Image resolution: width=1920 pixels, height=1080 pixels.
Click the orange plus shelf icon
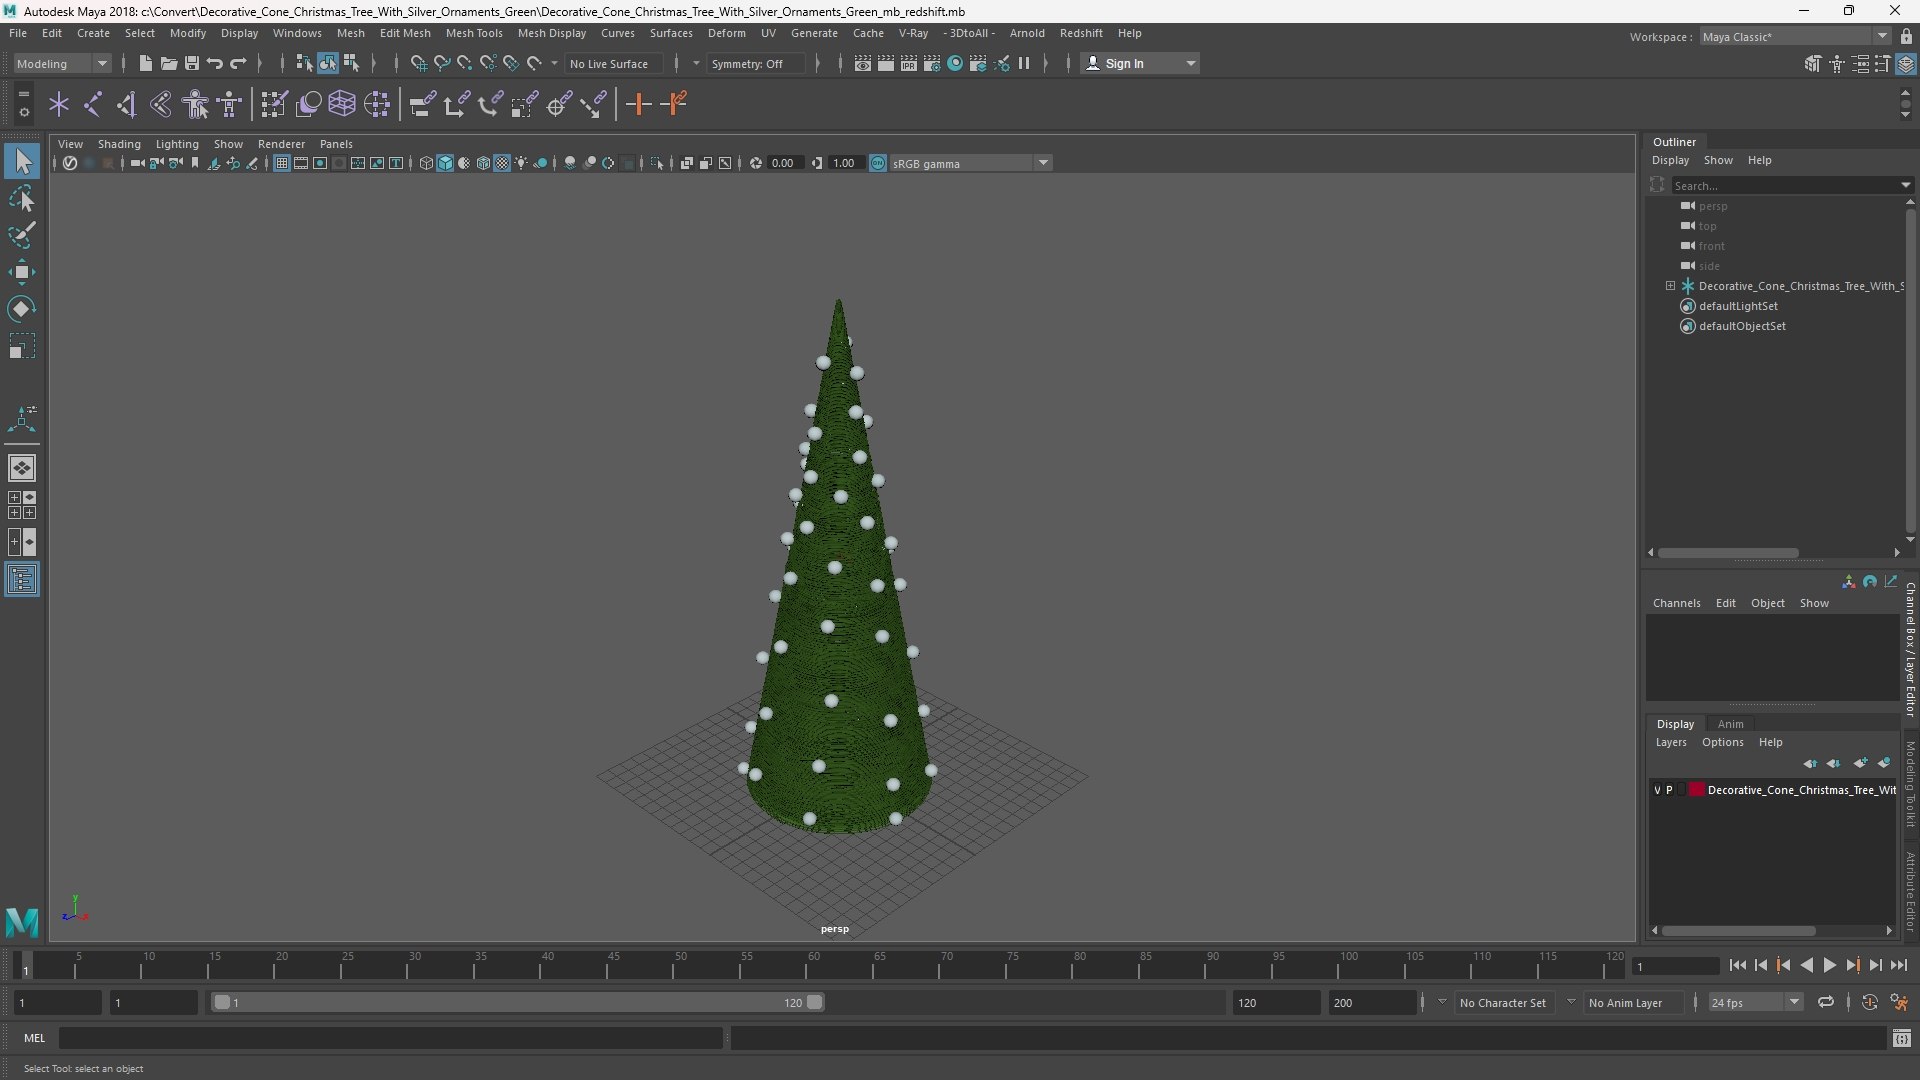(x=638, y=104)
